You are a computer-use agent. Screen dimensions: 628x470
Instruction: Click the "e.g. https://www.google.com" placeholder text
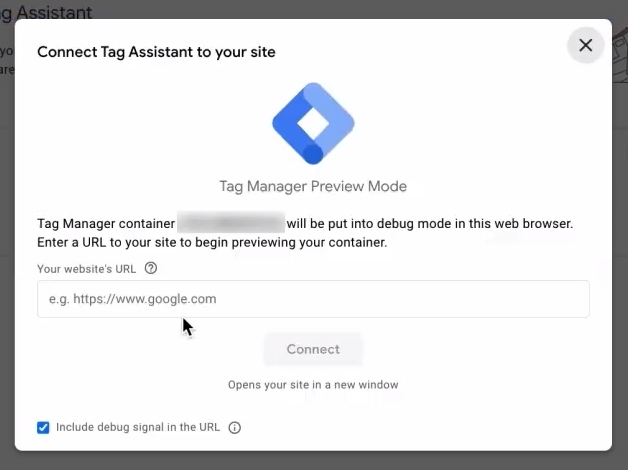click(x=133, y=299)
